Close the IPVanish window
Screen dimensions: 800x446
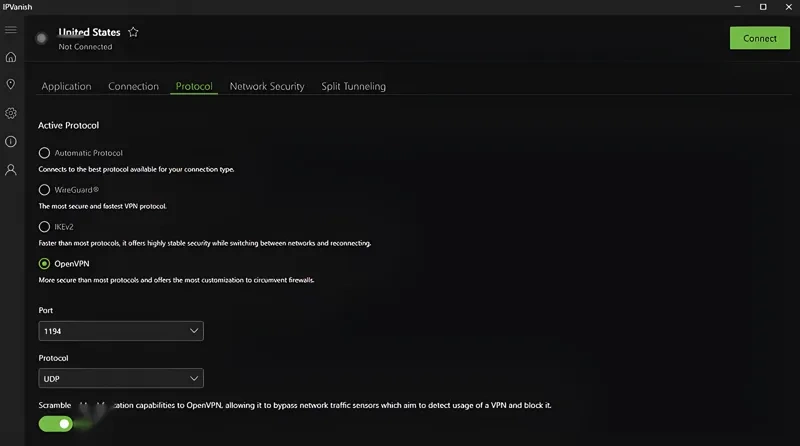pyautogui.click(x=789, y=7)
